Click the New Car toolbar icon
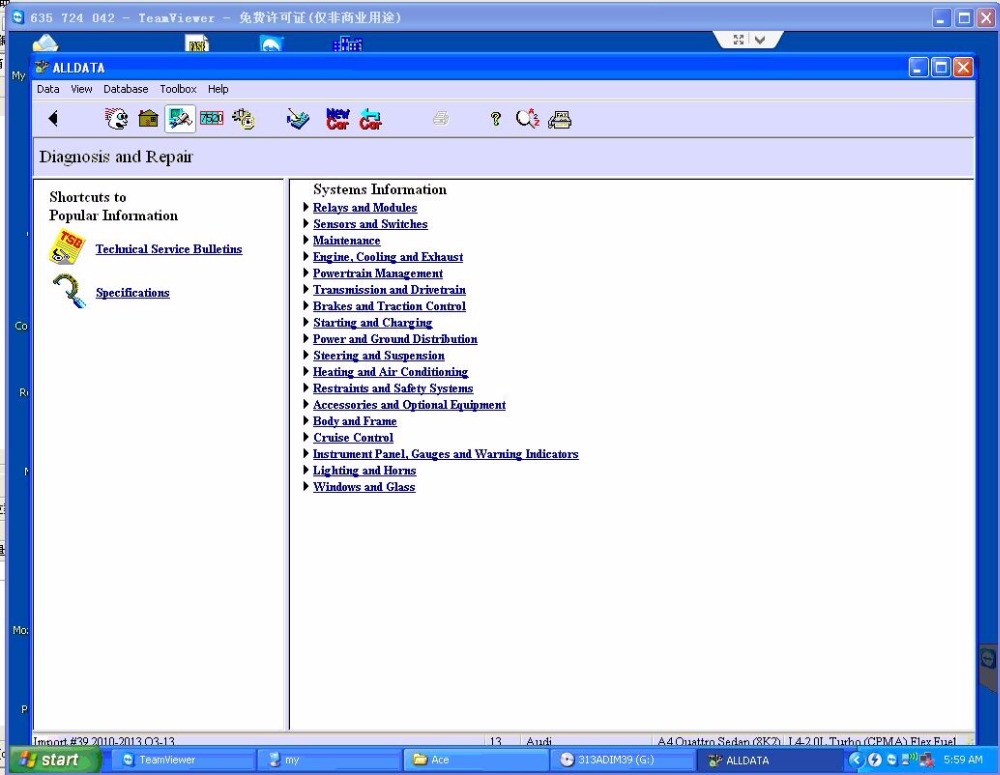Image resolution: width=1000 pixels, height=775 pixels. pyautogui.click(x=338, y=119)
